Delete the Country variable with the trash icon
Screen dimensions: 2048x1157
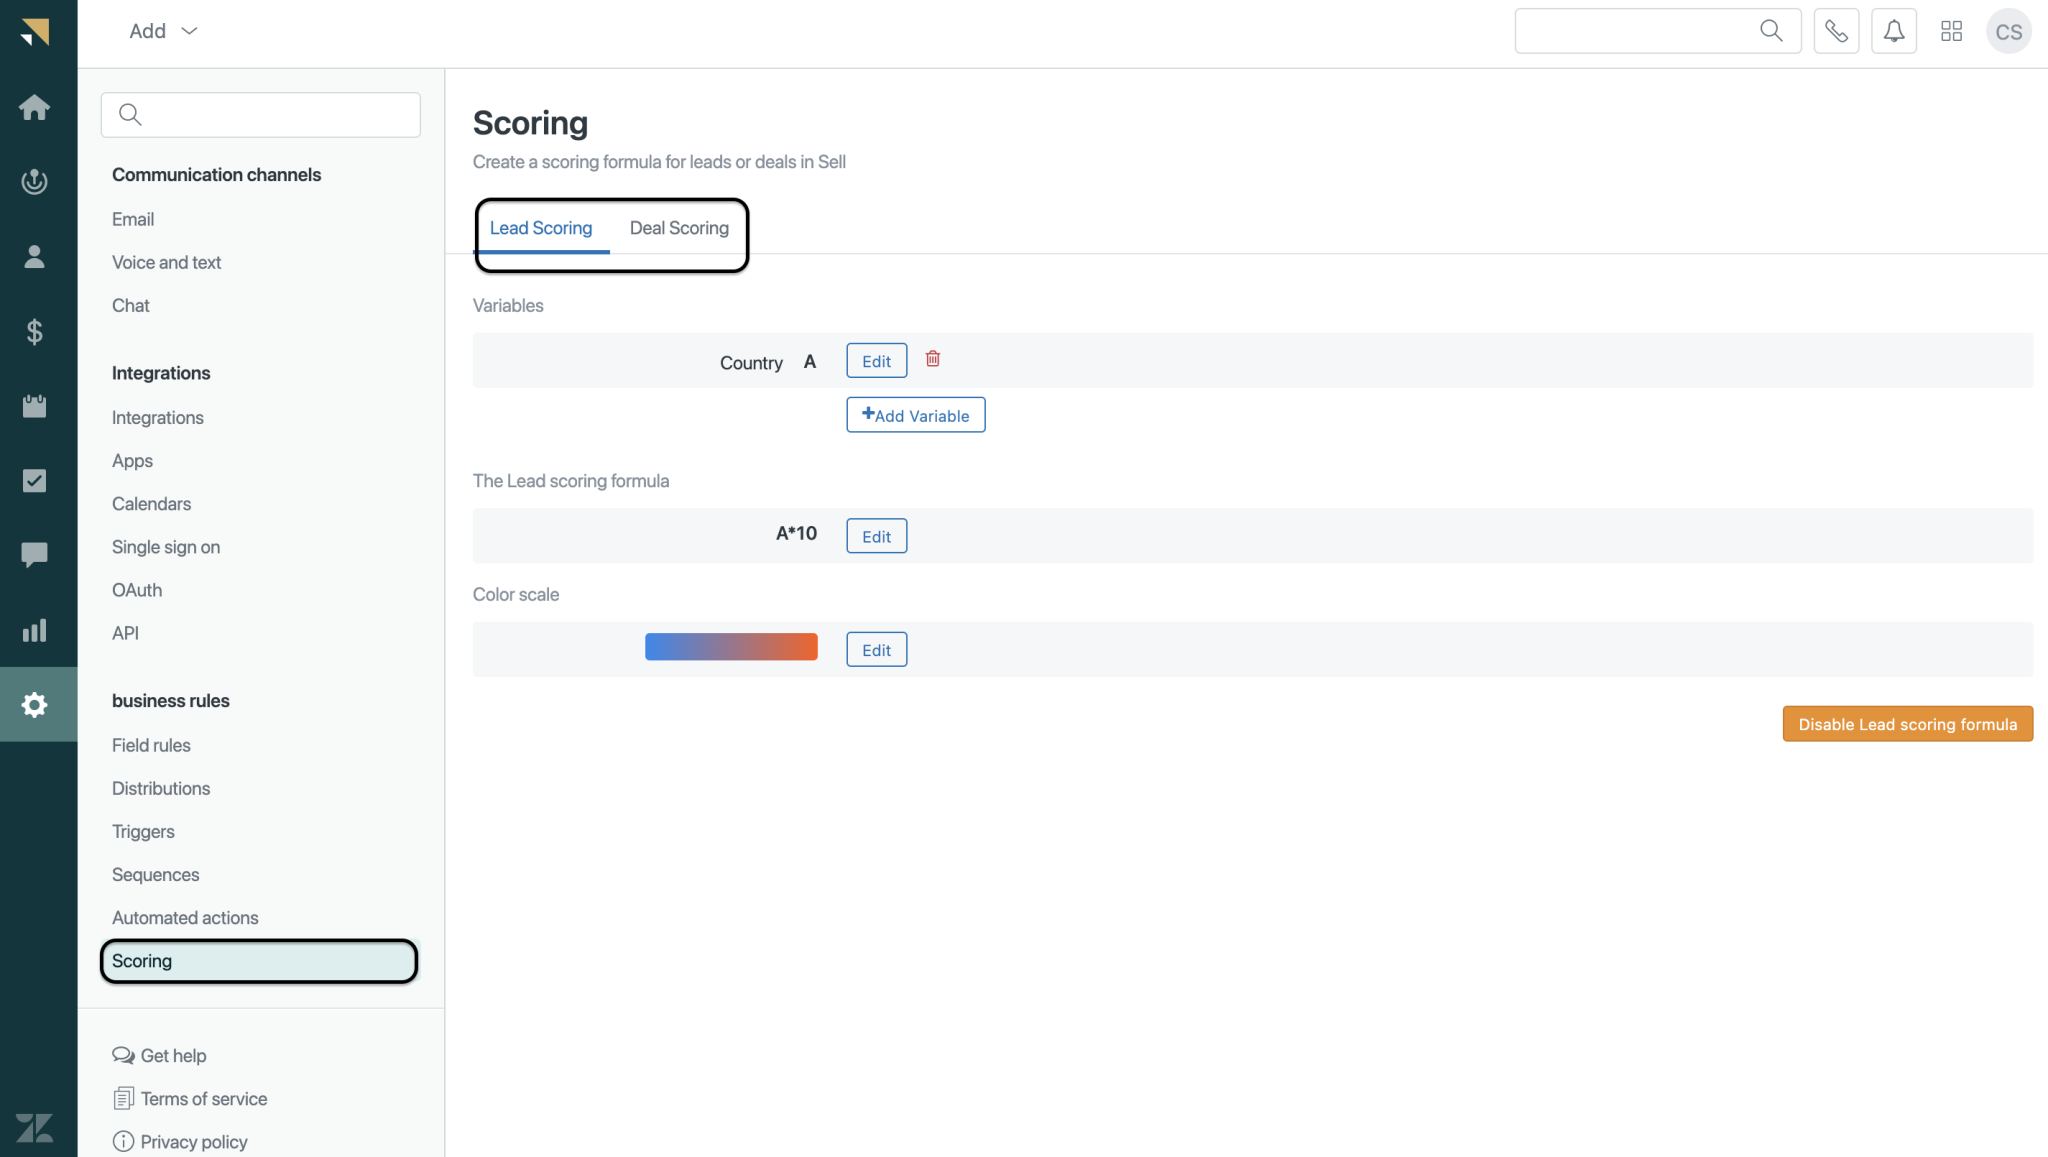coord(932,358)
